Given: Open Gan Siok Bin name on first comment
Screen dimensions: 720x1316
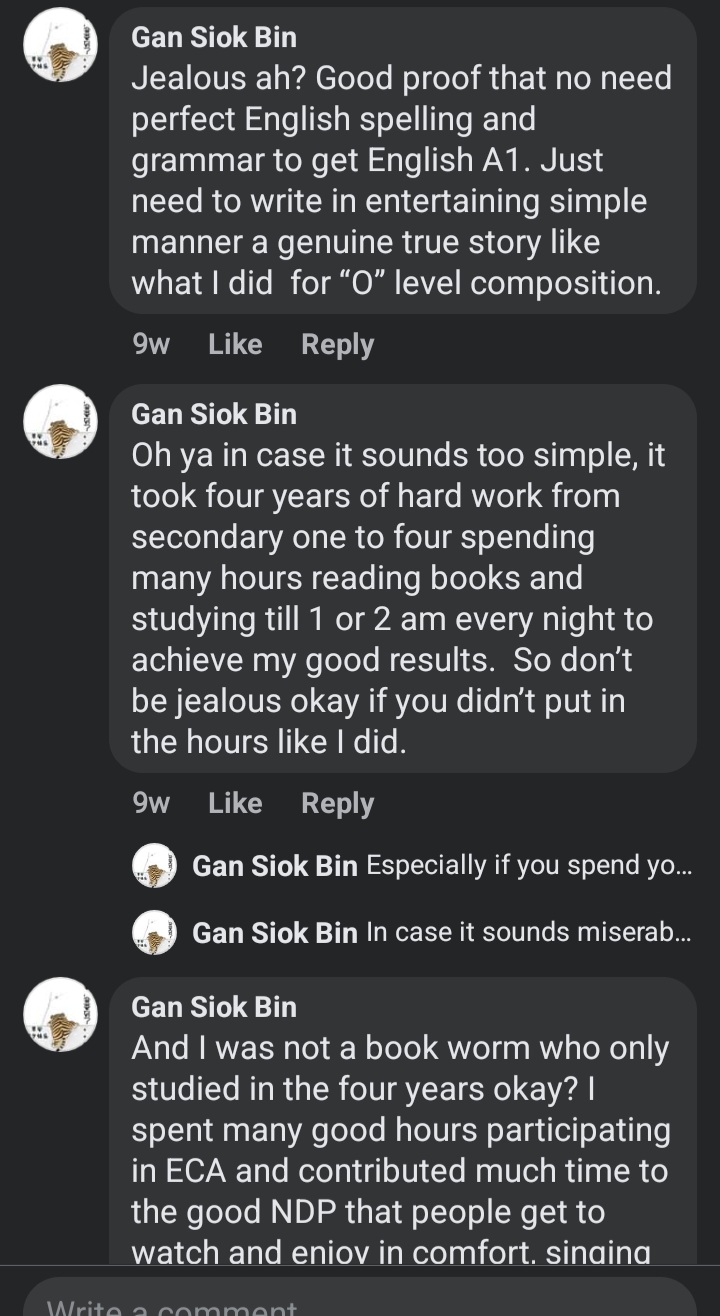Looking at the screenshot, I should coord(214,38).
